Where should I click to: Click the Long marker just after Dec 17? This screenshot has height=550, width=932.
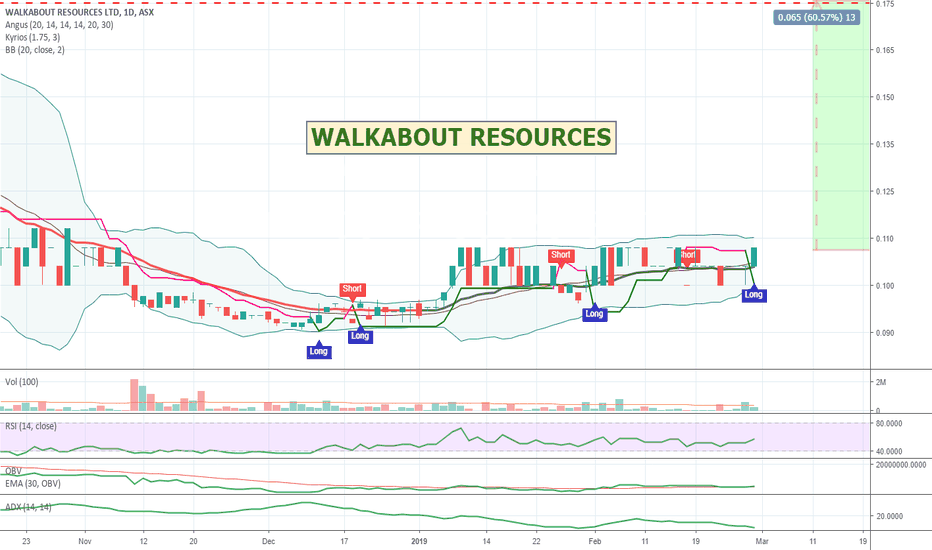[360, 335]
